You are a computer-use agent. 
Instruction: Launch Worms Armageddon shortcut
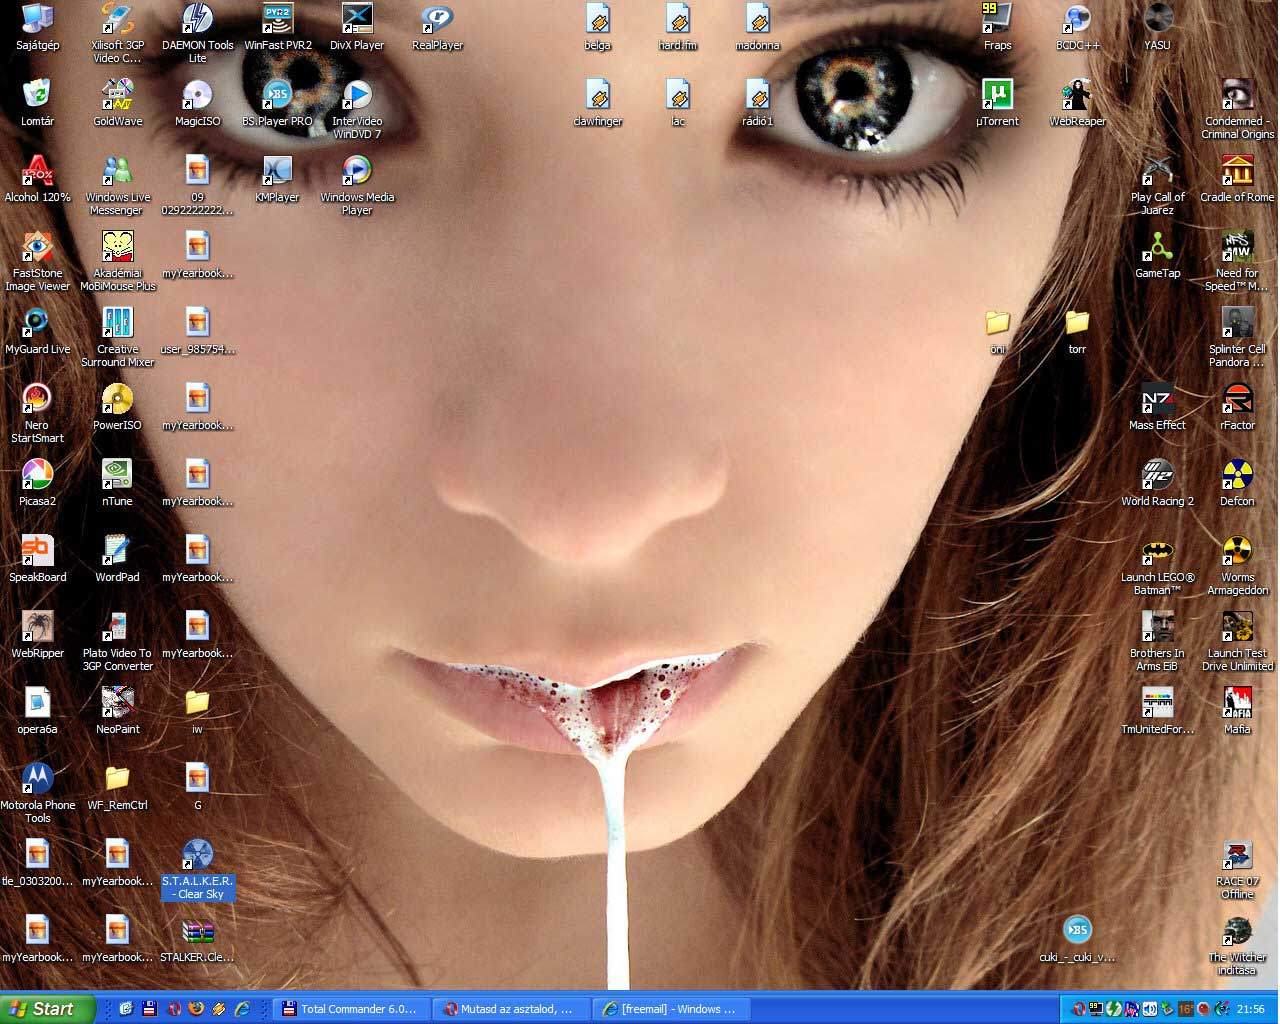[1238, 565]
